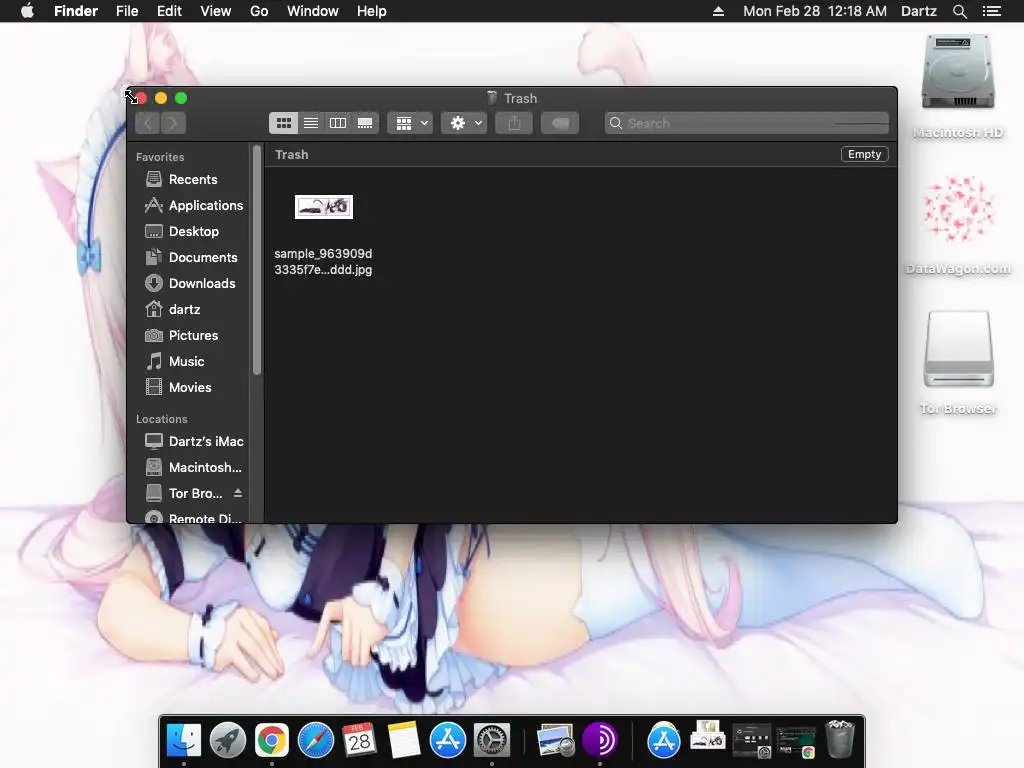Open Tor Browser from the Dock
Viewport: 1024px width, 768px height.
tap(600, 740)
